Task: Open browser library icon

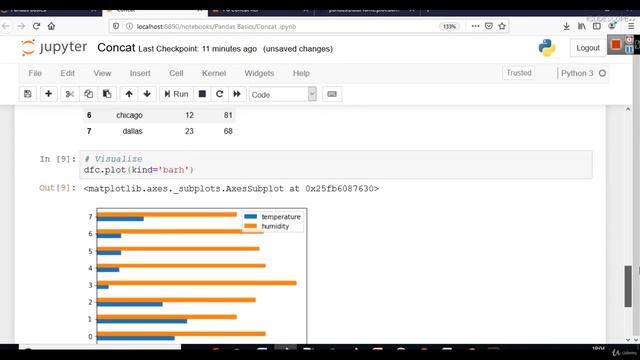Action: [x=582, y=26]
